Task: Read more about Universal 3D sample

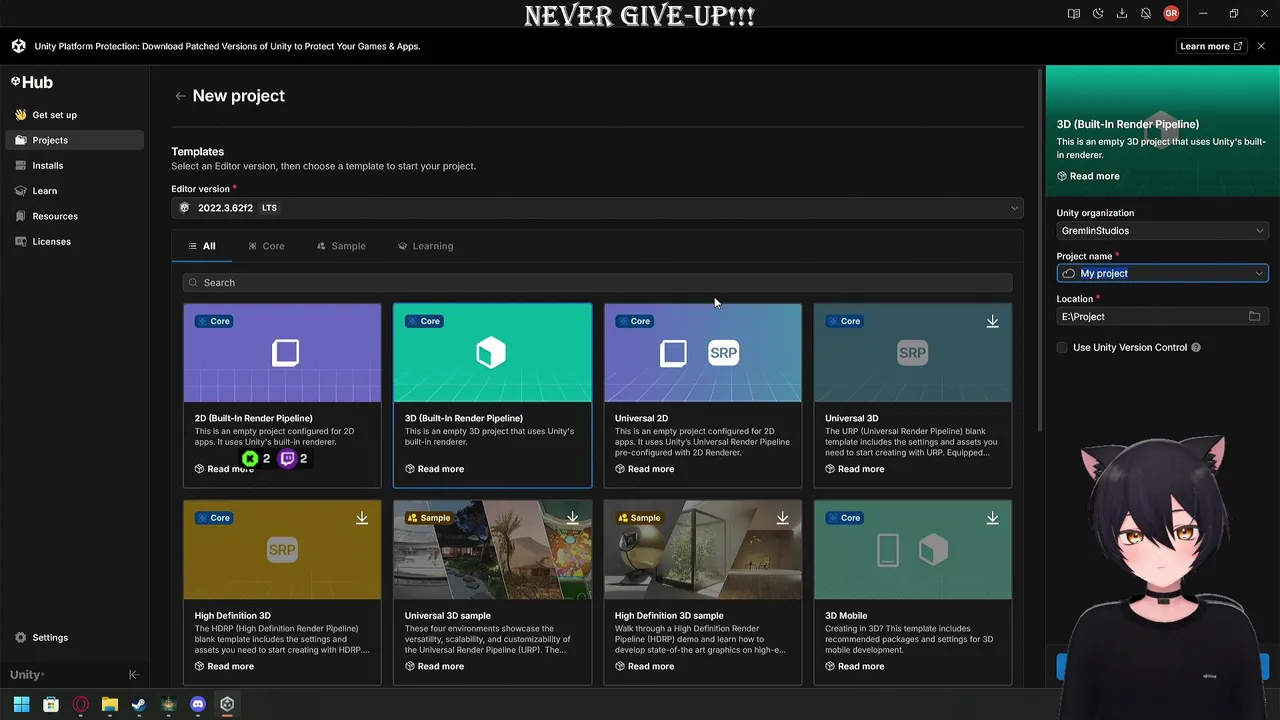Action: [434, 666]
